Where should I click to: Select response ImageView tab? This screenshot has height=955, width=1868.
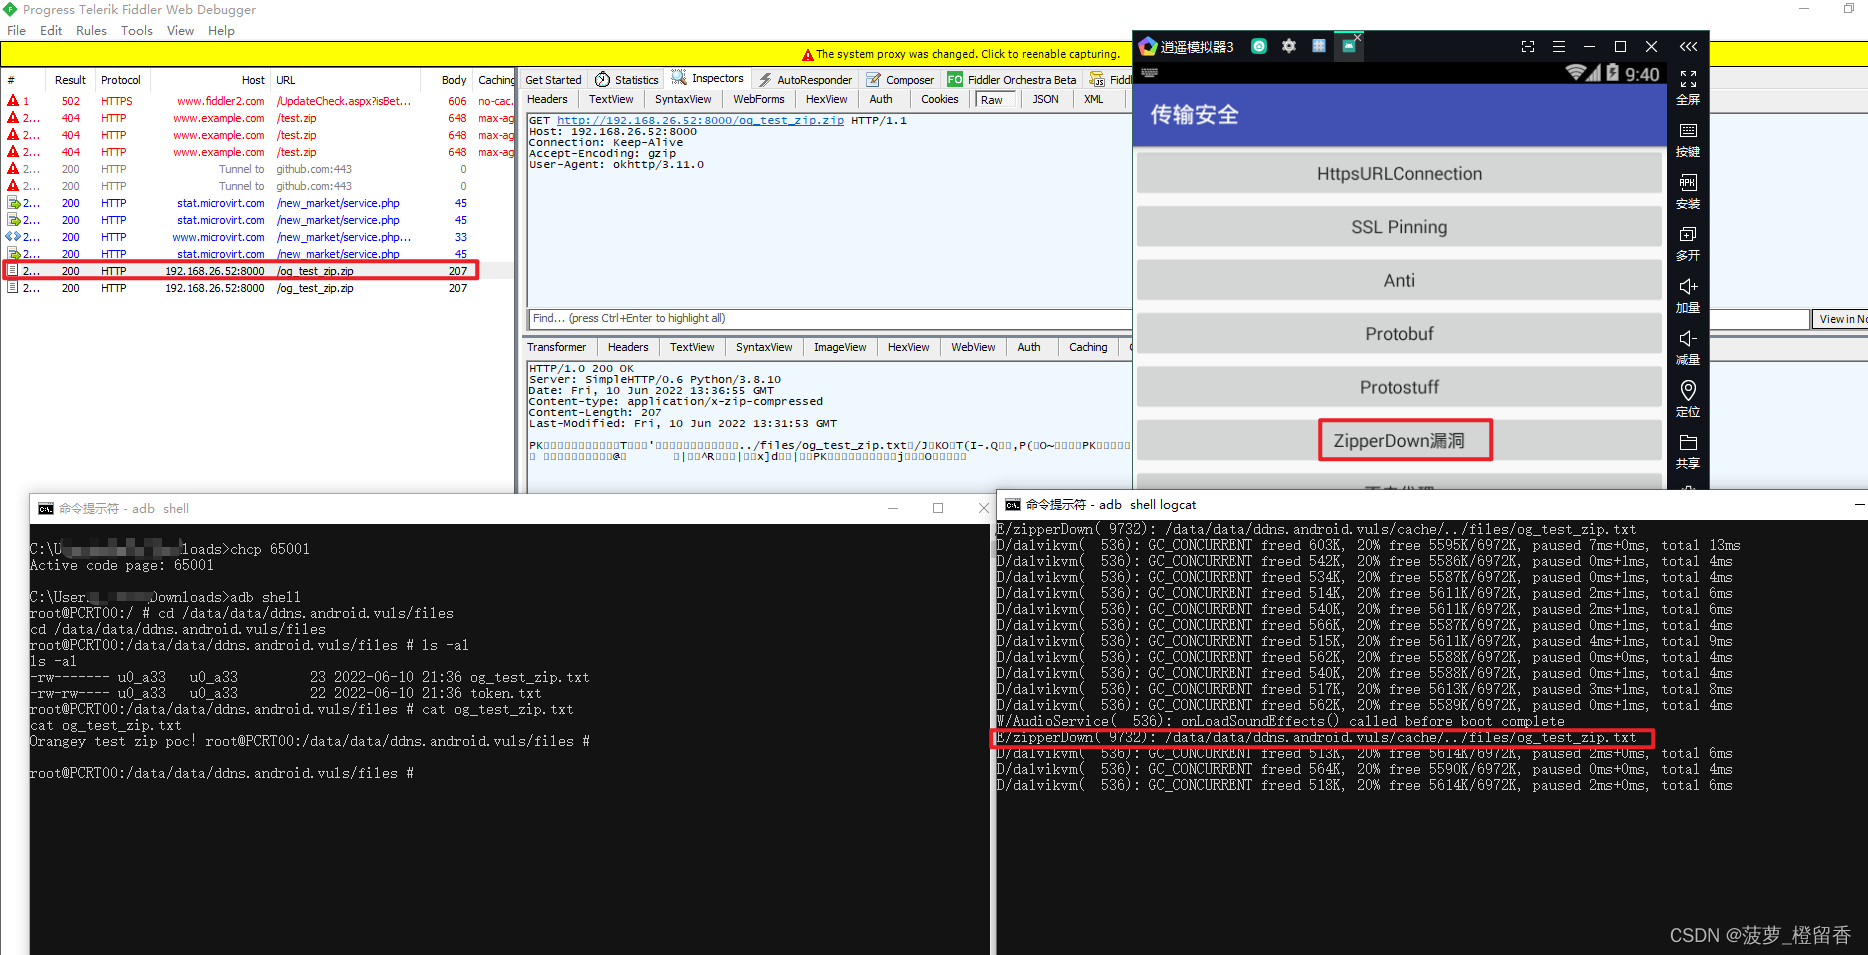(x=840, y=347)
